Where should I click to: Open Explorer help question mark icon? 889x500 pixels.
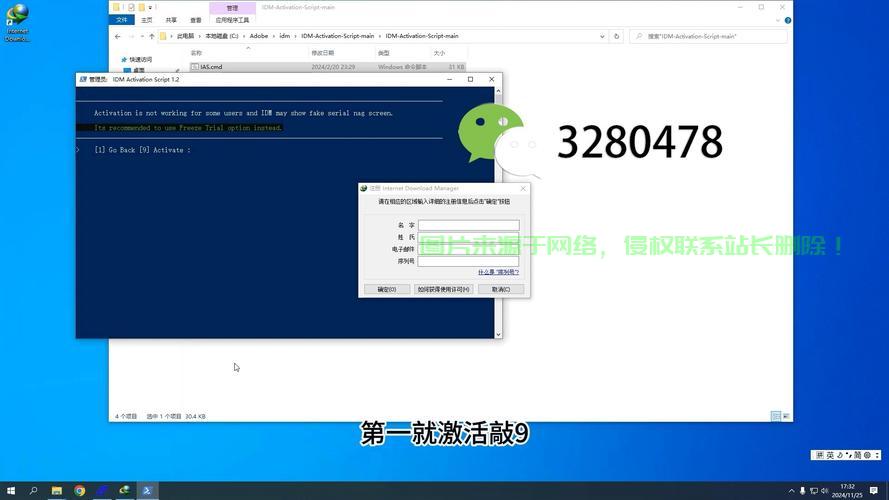[x=788, y=20]
